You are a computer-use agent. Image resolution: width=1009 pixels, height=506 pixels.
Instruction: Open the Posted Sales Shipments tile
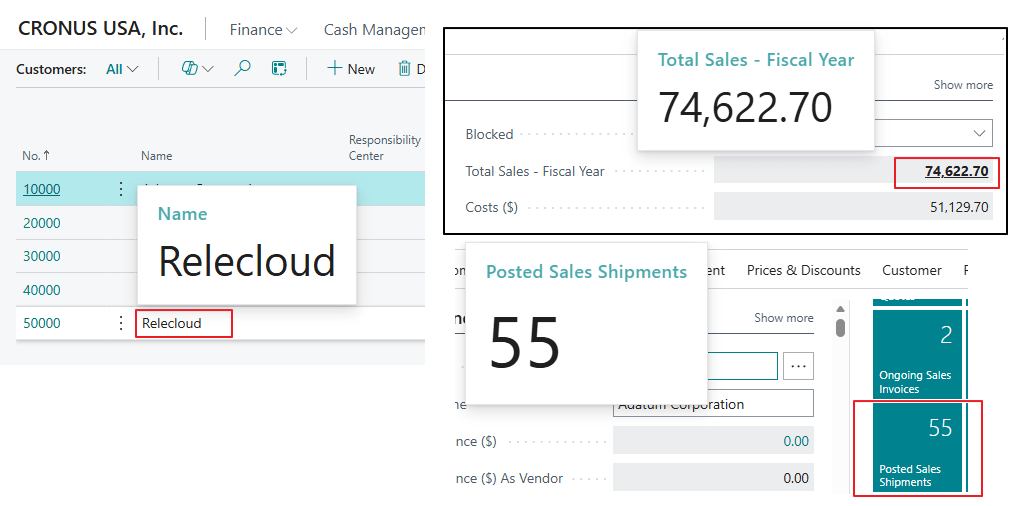(917, 447)
